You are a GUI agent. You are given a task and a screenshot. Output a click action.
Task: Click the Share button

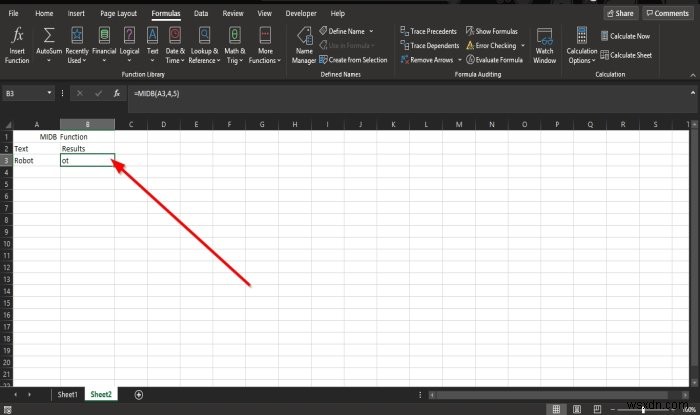click(x=621, y=13)
